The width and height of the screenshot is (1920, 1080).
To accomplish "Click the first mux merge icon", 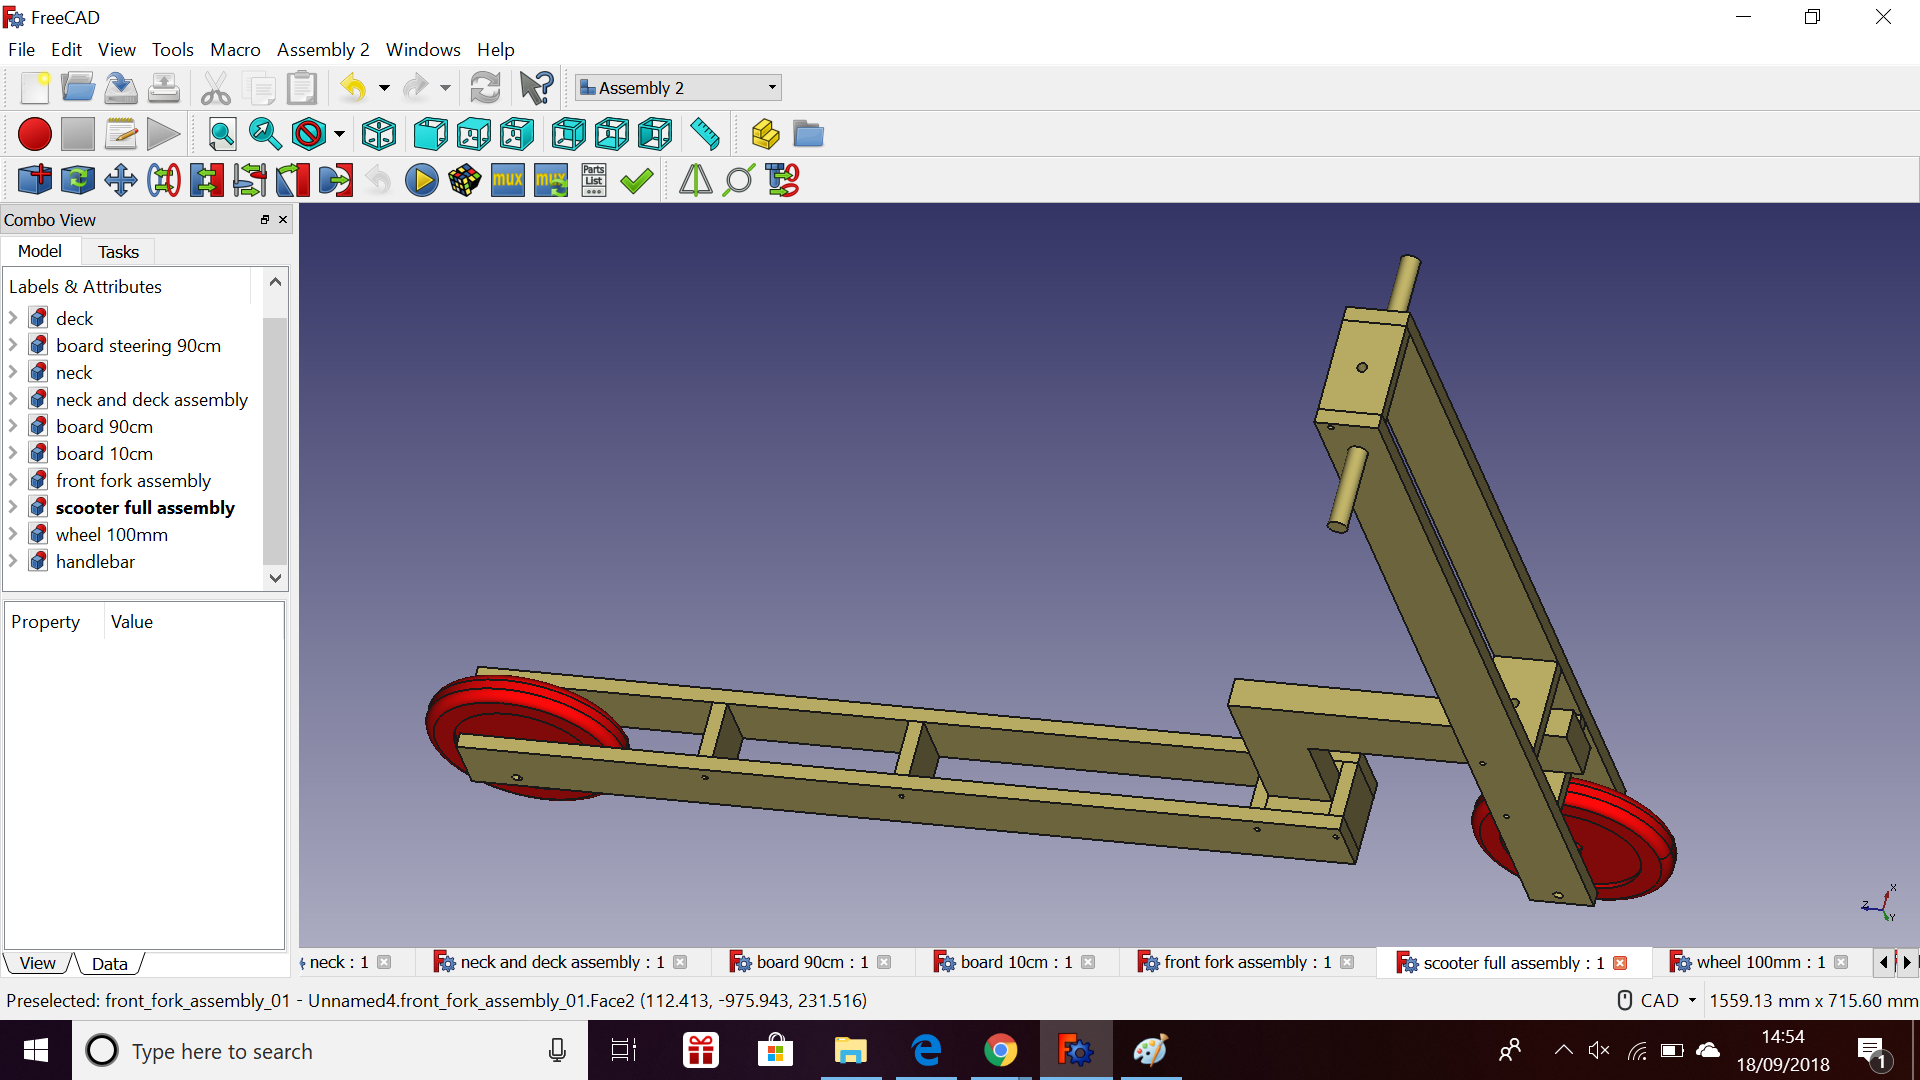I will (508, 180).
